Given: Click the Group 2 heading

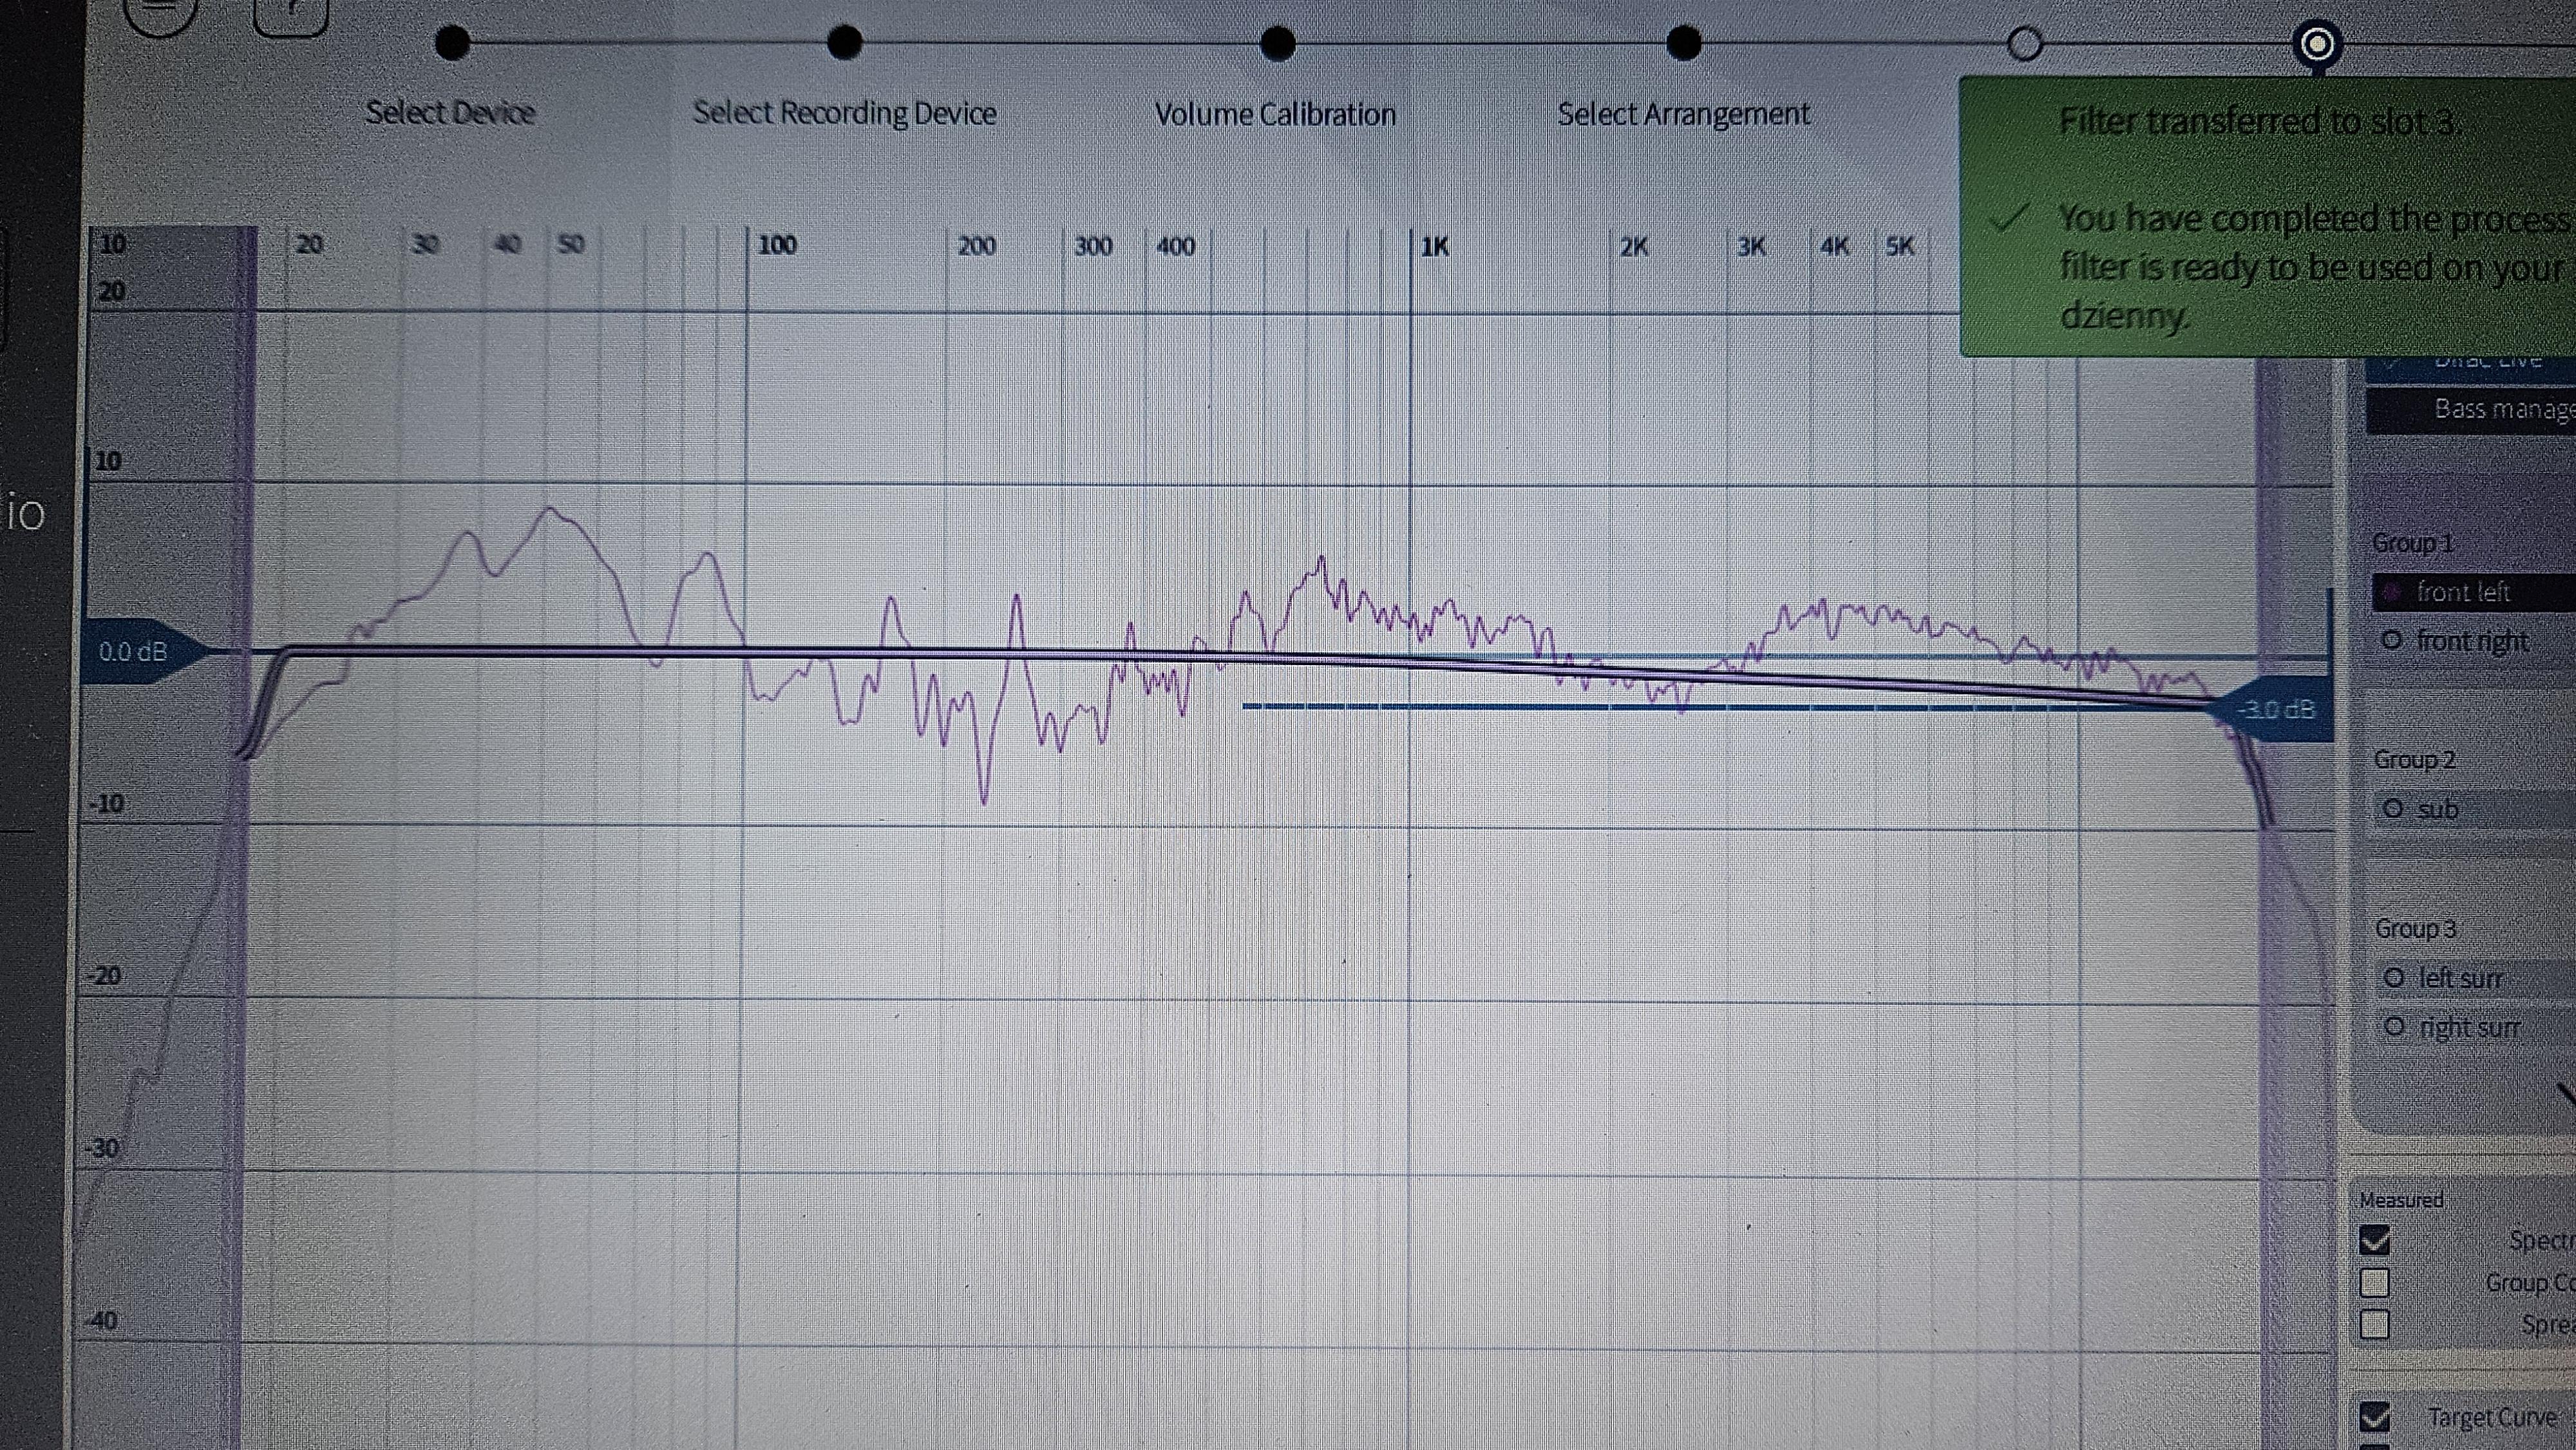Looking at the screenshot, I should click(2414, 760).
